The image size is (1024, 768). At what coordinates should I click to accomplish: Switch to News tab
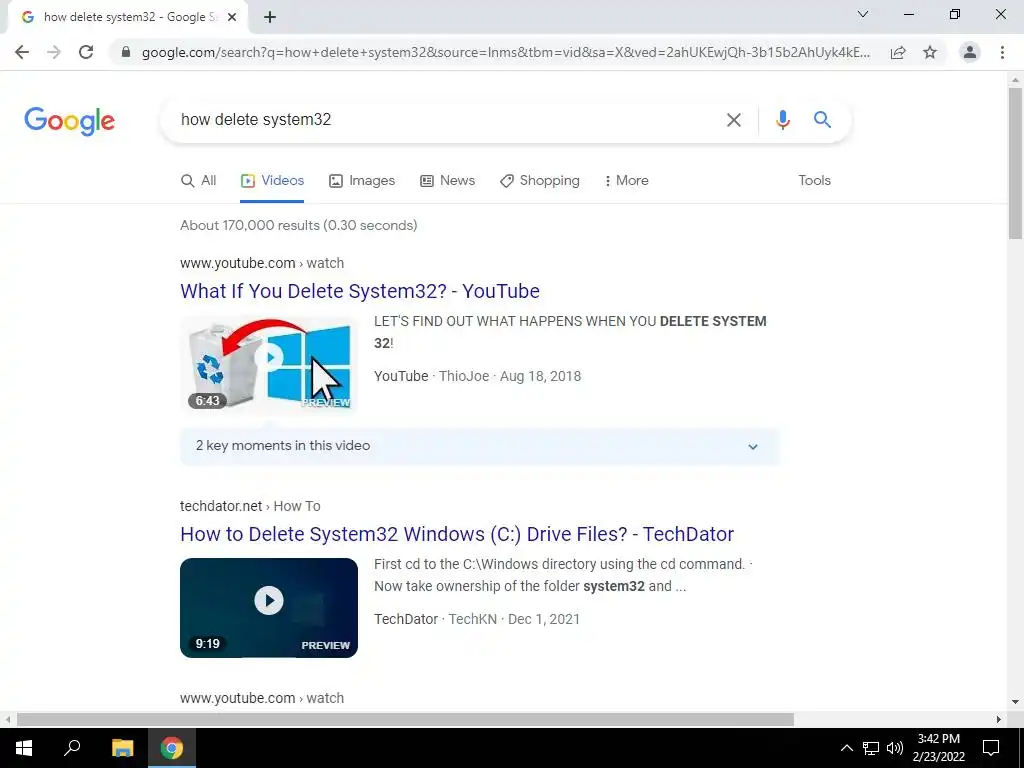click(x=447, y=181)
